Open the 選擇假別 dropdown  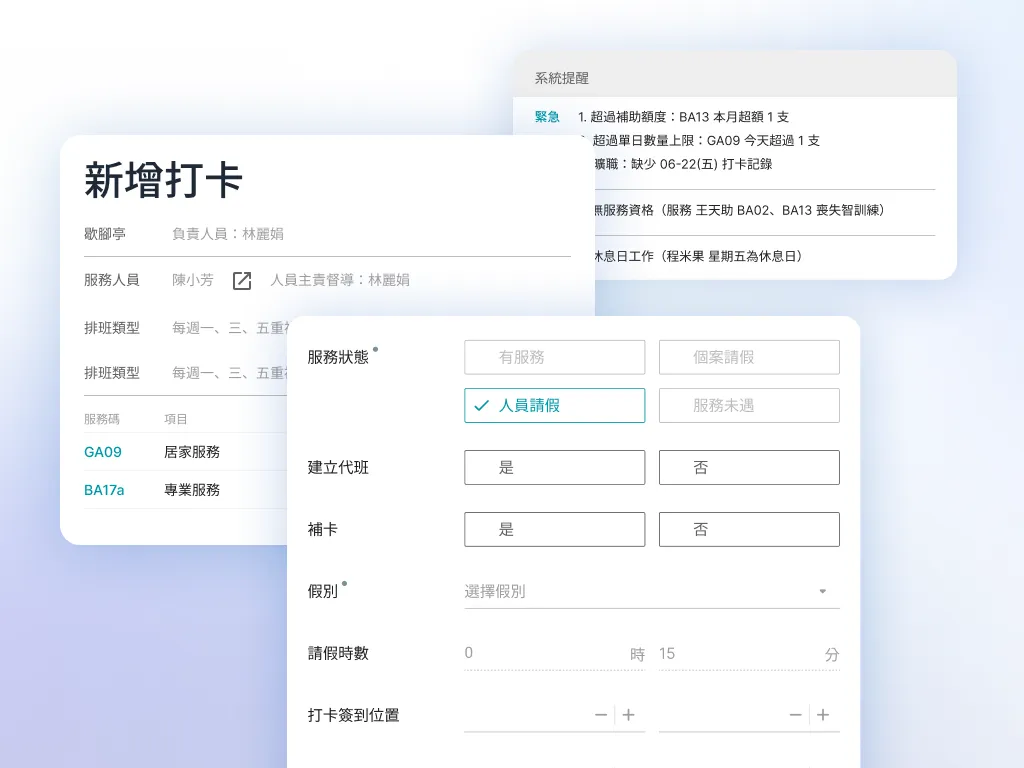click(x=652, y=592)
